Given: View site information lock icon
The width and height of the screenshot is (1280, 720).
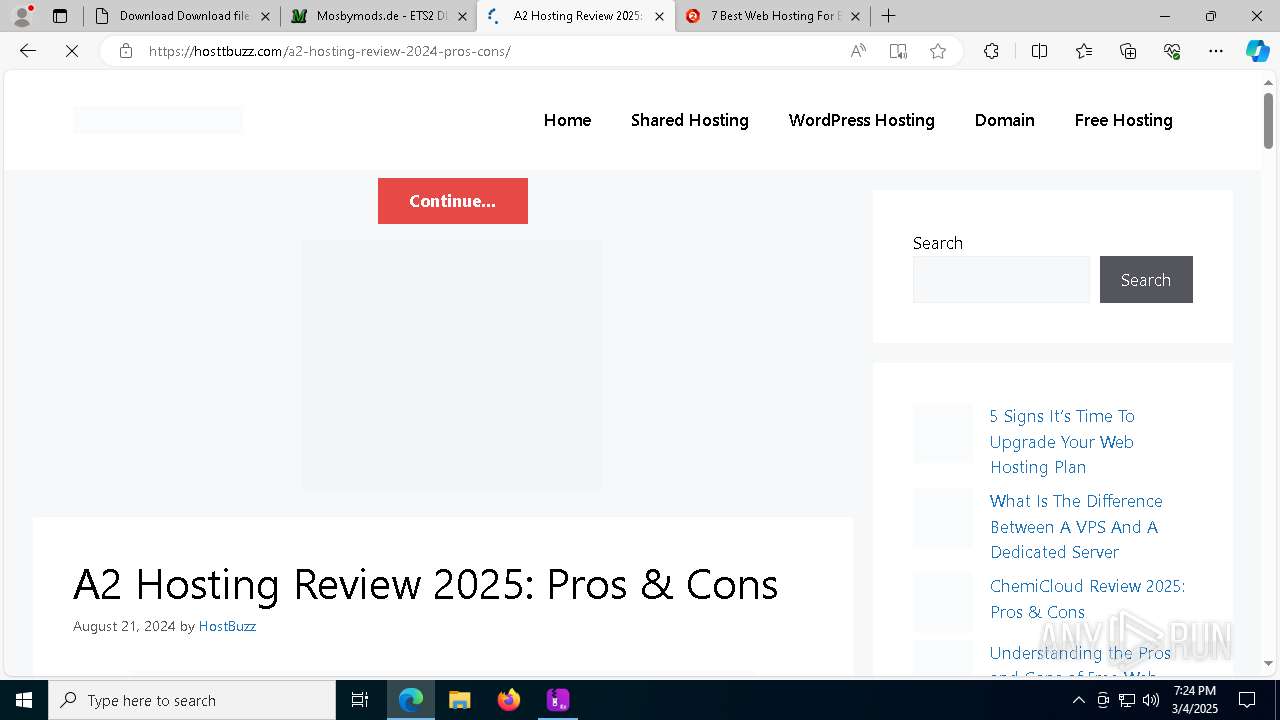Looking at the screenshot, I should (126, 51).
